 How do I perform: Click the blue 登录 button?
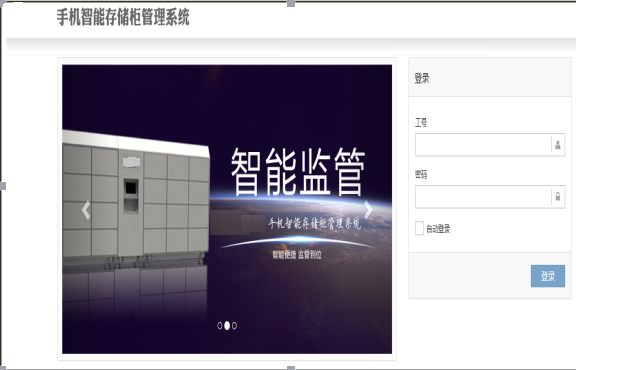click(548, 276)
